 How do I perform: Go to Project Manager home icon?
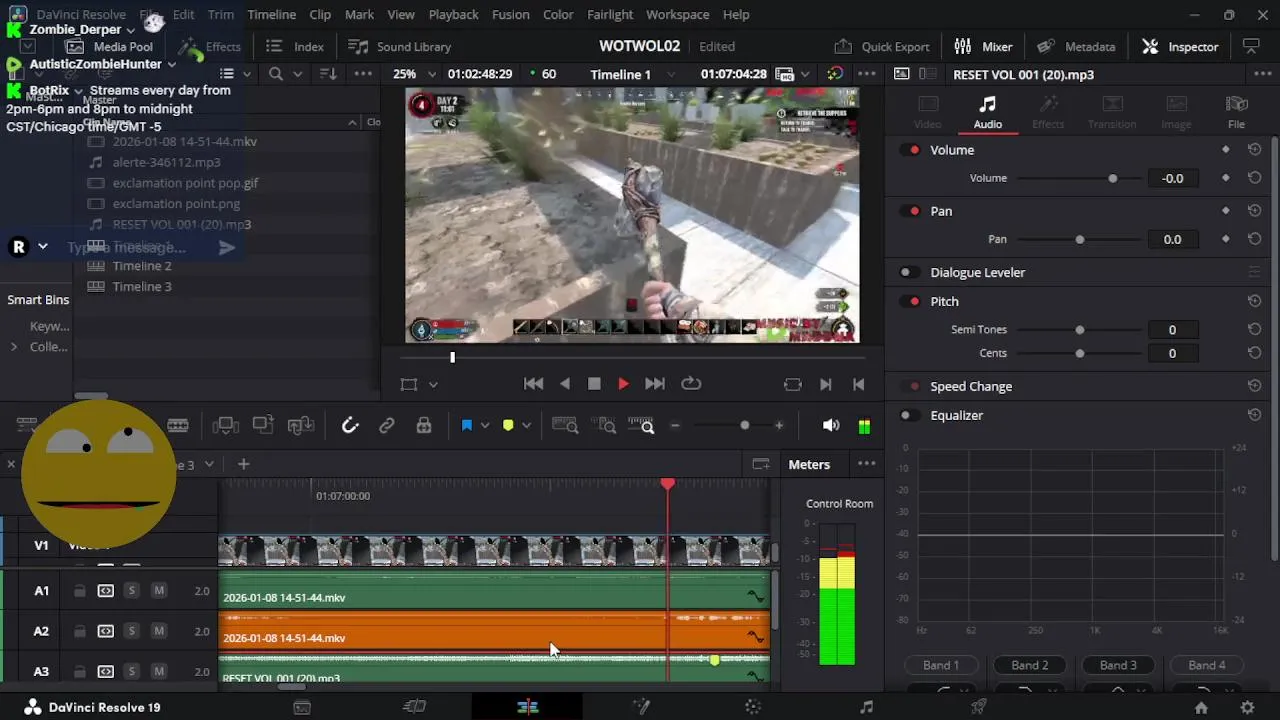tap(1201, 707)
